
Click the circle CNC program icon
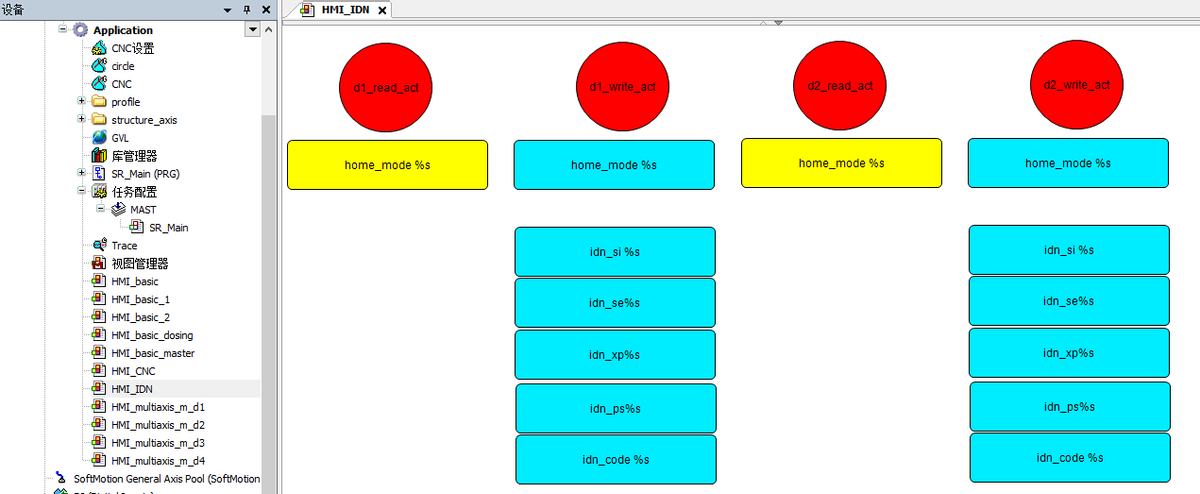point(99,66)
